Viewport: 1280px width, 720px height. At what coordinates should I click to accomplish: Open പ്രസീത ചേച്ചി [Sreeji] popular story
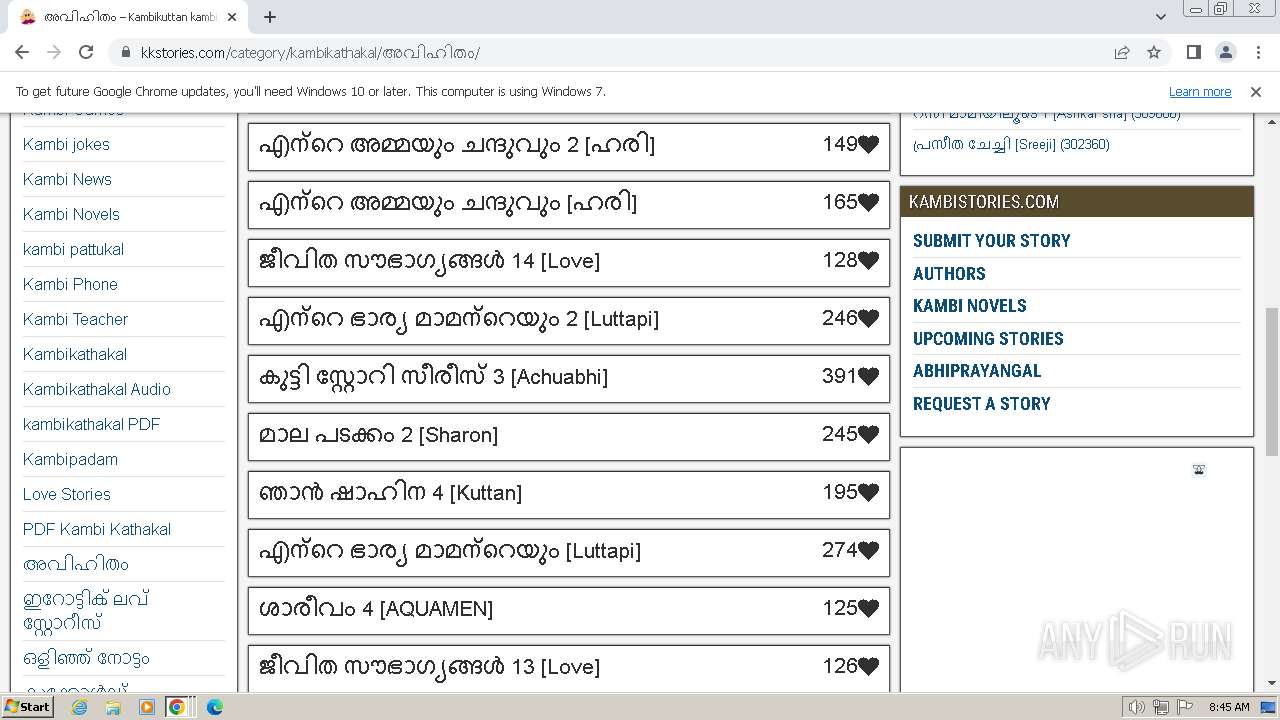[1011, 144]
